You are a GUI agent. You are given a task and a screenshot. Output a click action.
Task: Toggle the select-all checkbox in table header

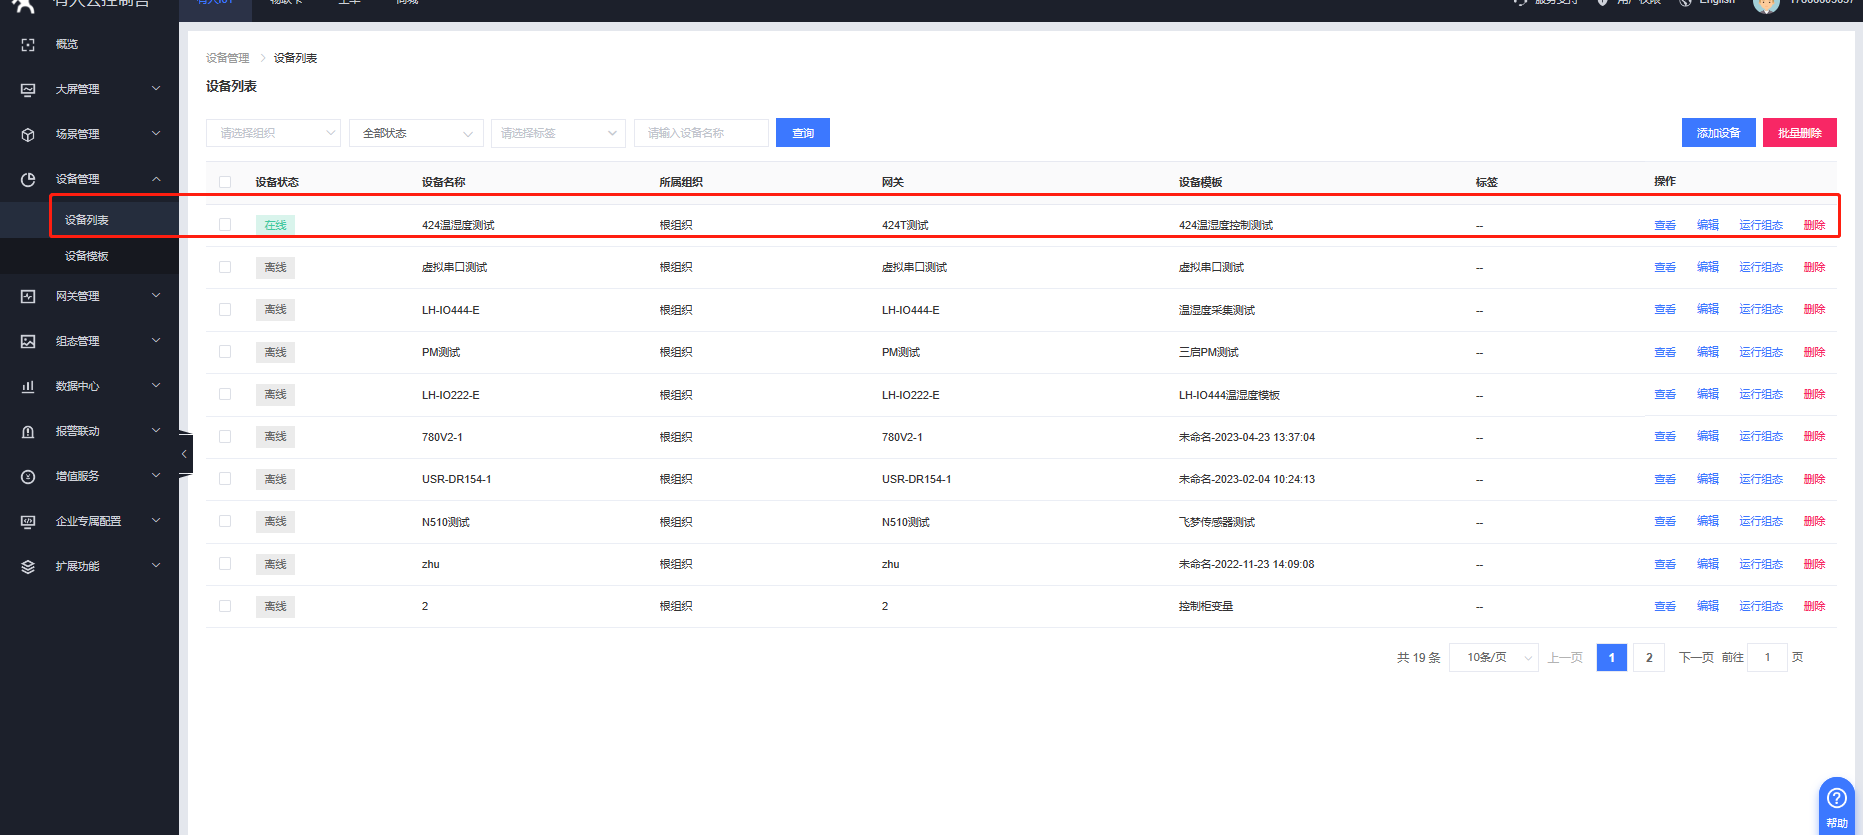coord(225,182)
